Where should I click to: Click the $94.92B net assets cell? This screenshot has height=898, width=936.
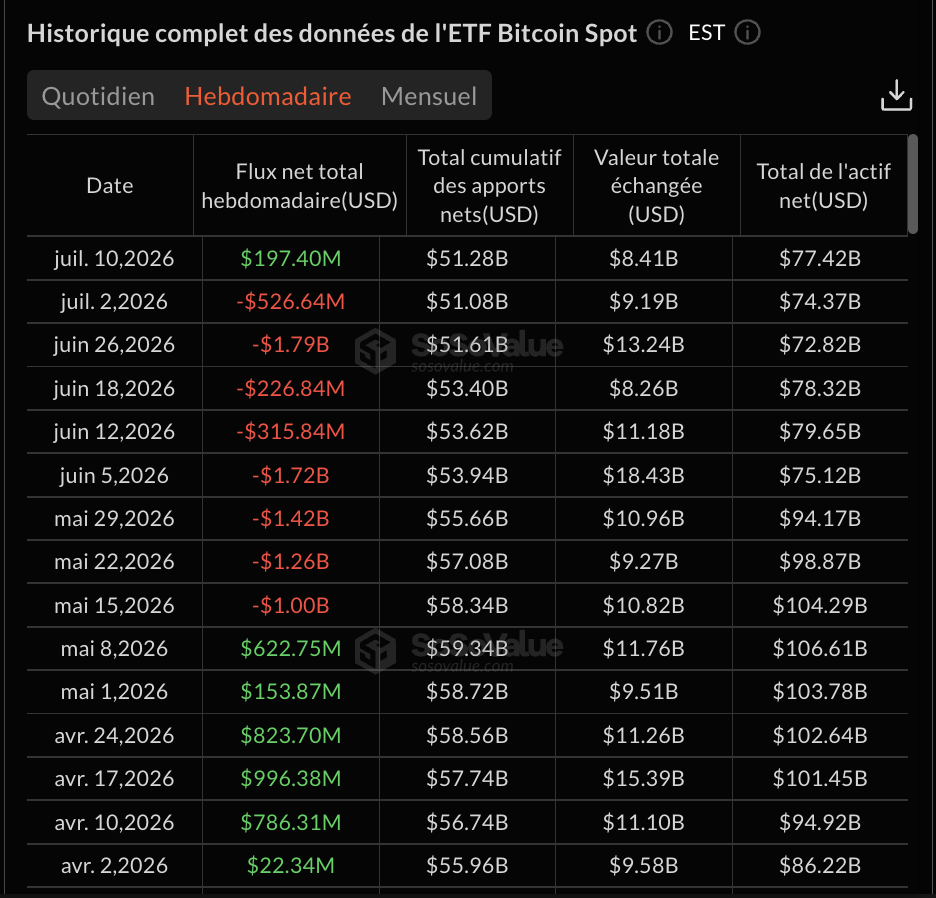[820, 823]
